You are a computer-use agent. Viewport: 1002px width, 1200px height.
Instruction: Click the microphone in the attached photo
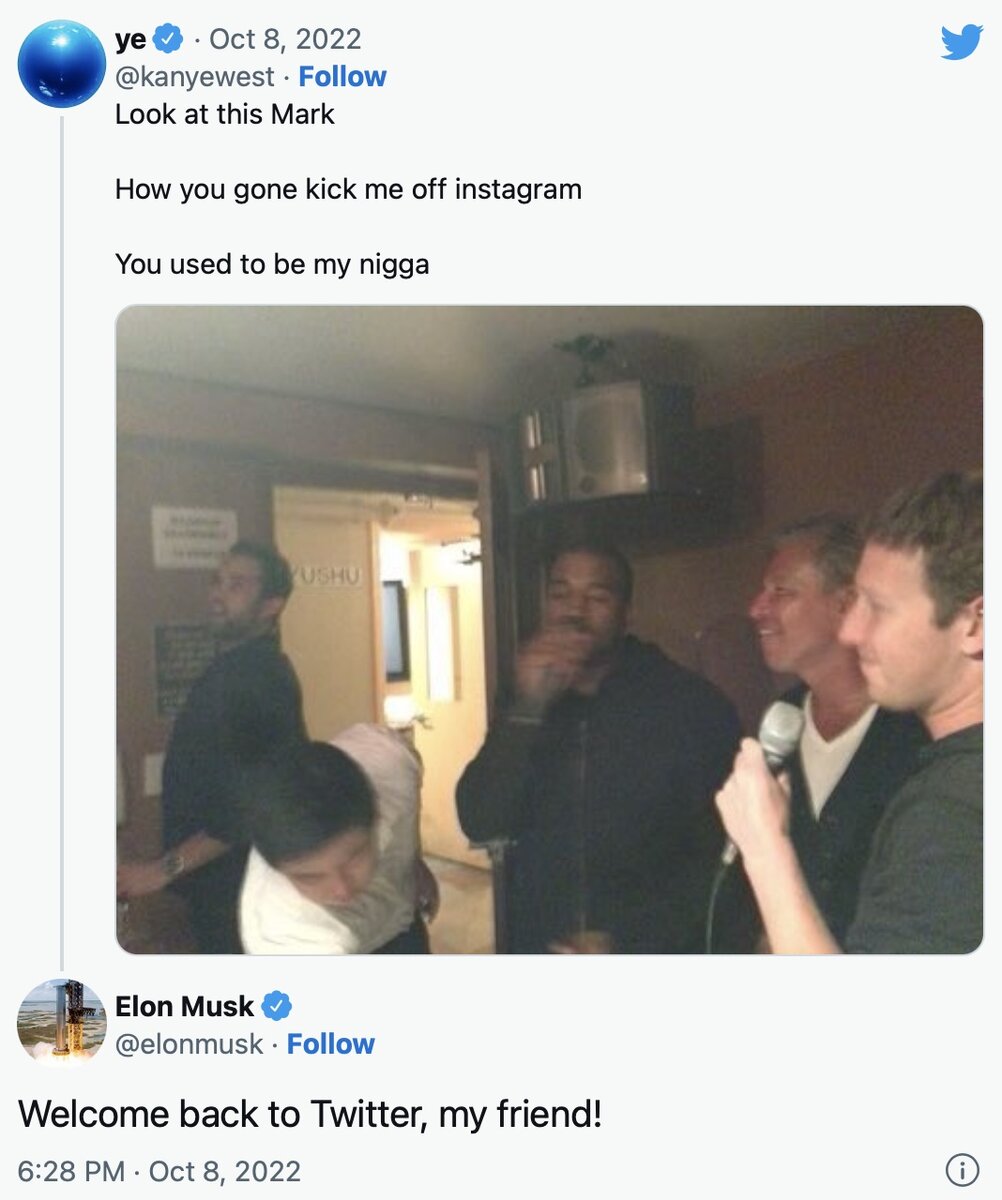[778, 740]
